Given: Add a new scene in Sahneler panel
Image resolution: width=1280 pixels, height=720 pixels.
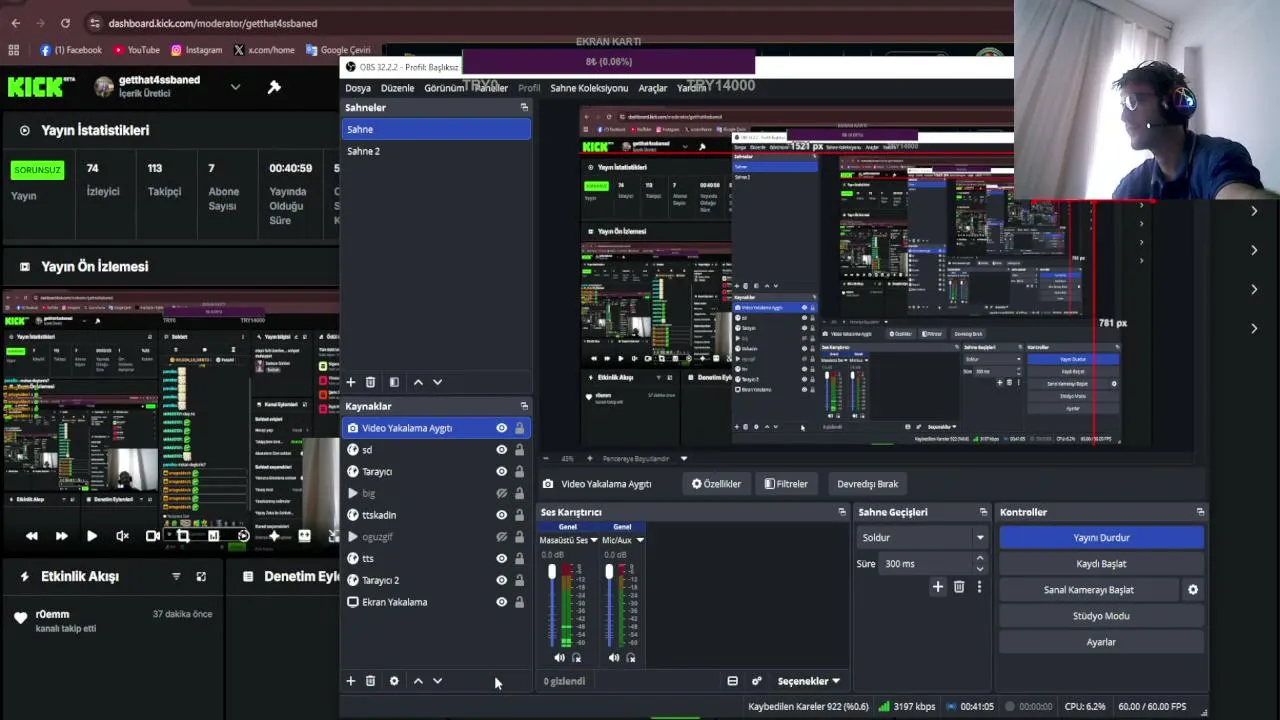Looking at the screenshot, I should coord(350,382).
